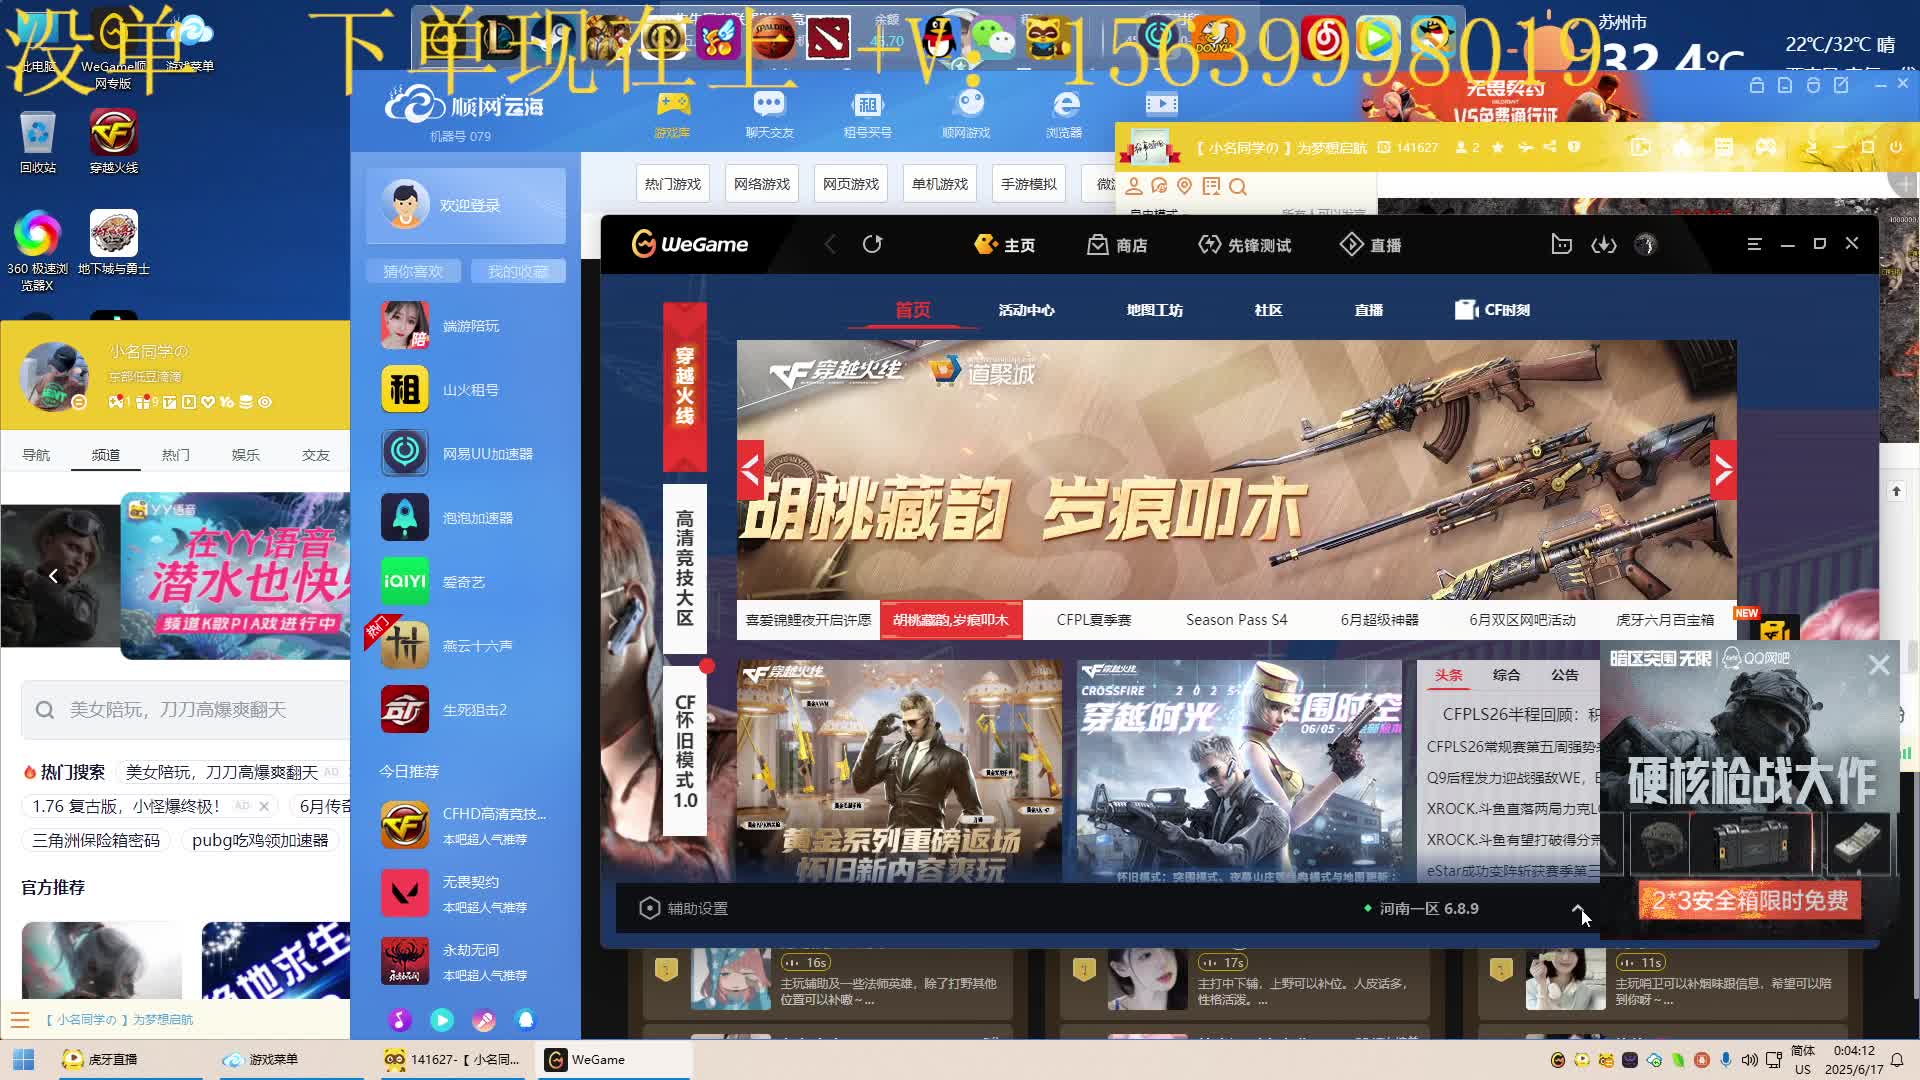The image size is (1920, 1080).
Task: Open WeGame 商店 store section
Action: pos(1117,245)
